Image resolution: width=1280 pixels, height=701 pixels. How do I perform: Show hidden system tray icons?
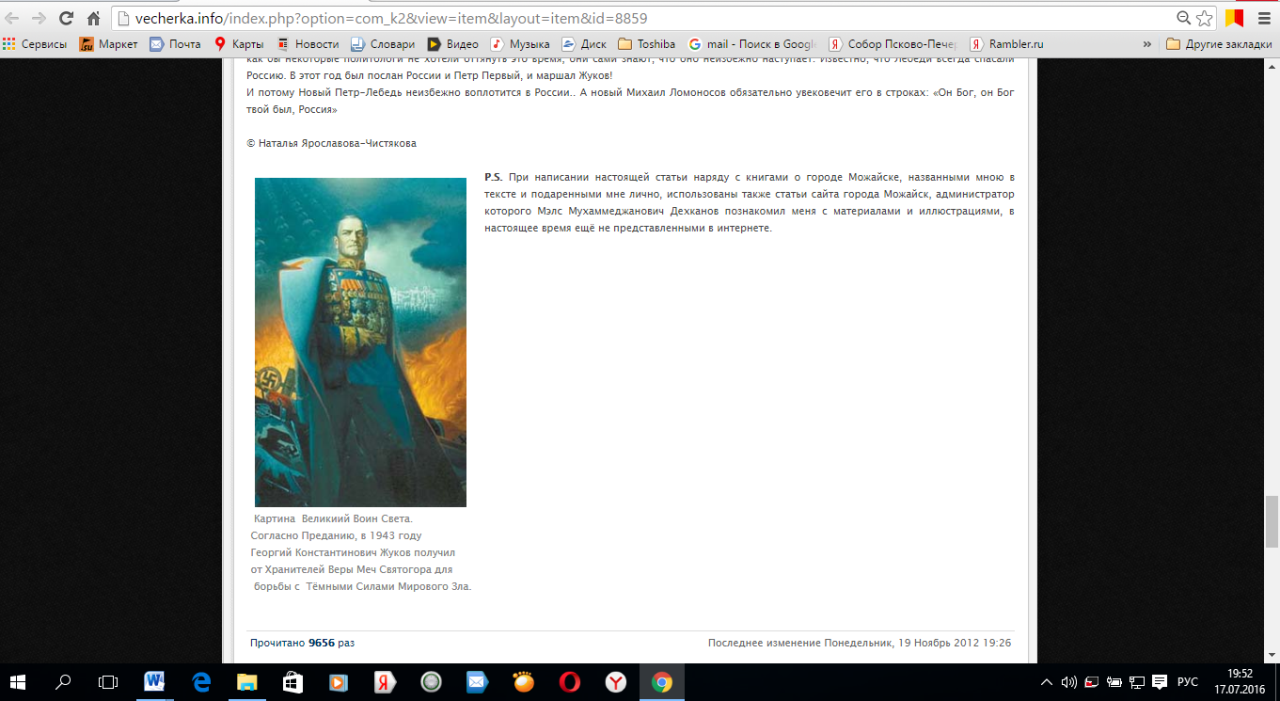pos(1046,682)
